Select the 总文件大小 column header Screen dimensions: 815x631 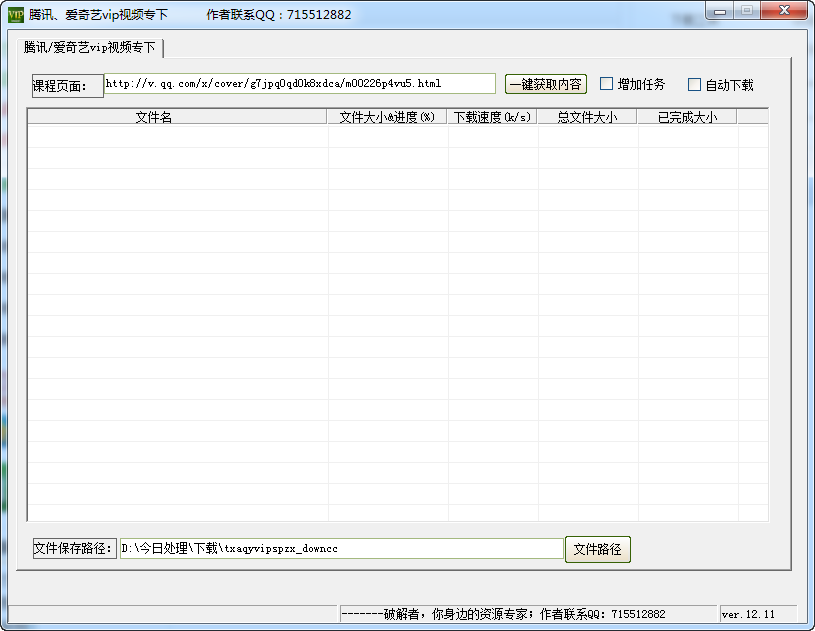point(586,117)
